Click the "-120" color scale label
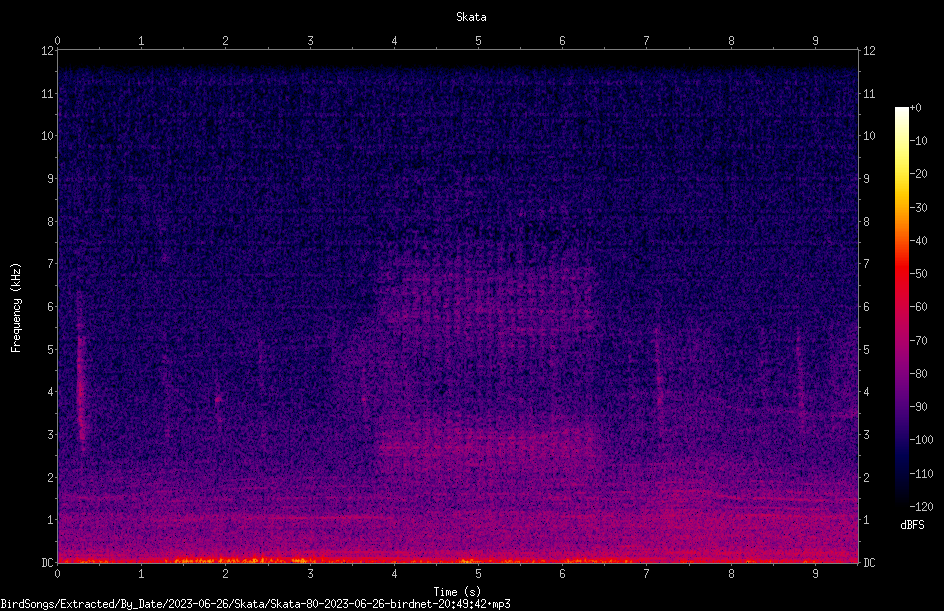 coord(921,507)
